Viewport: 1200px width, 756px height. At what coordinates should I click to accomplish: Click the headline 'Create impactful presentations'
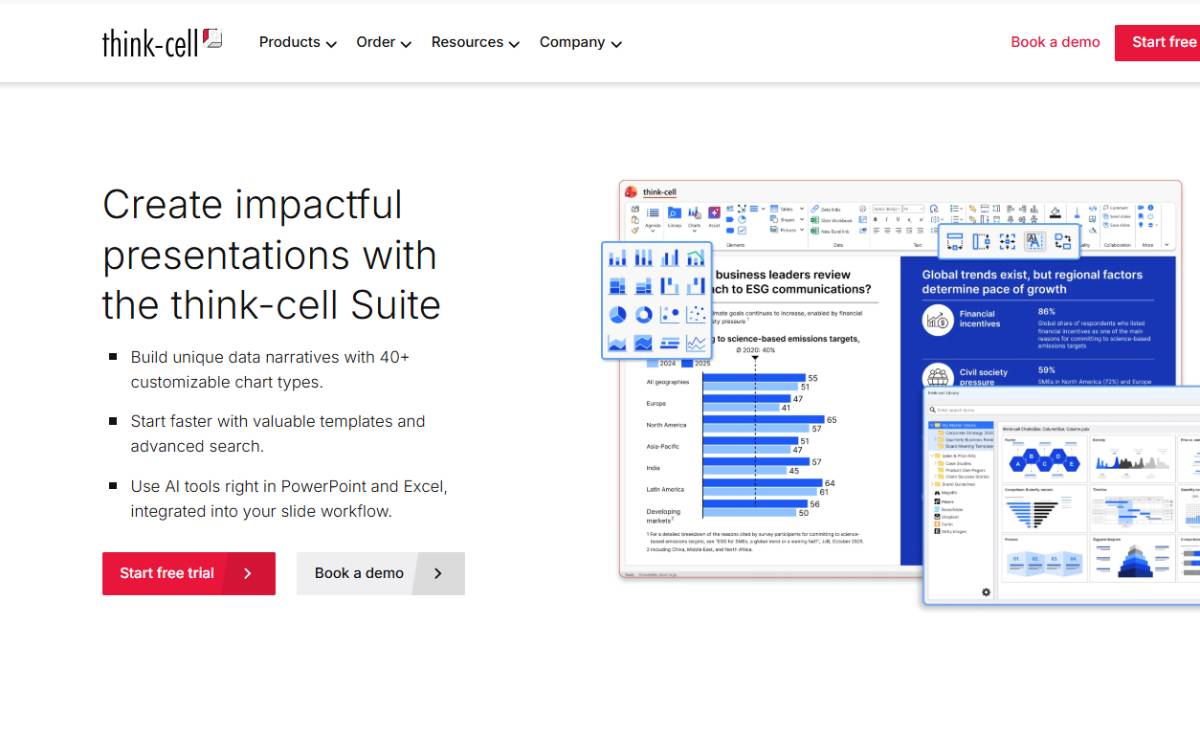271,254
